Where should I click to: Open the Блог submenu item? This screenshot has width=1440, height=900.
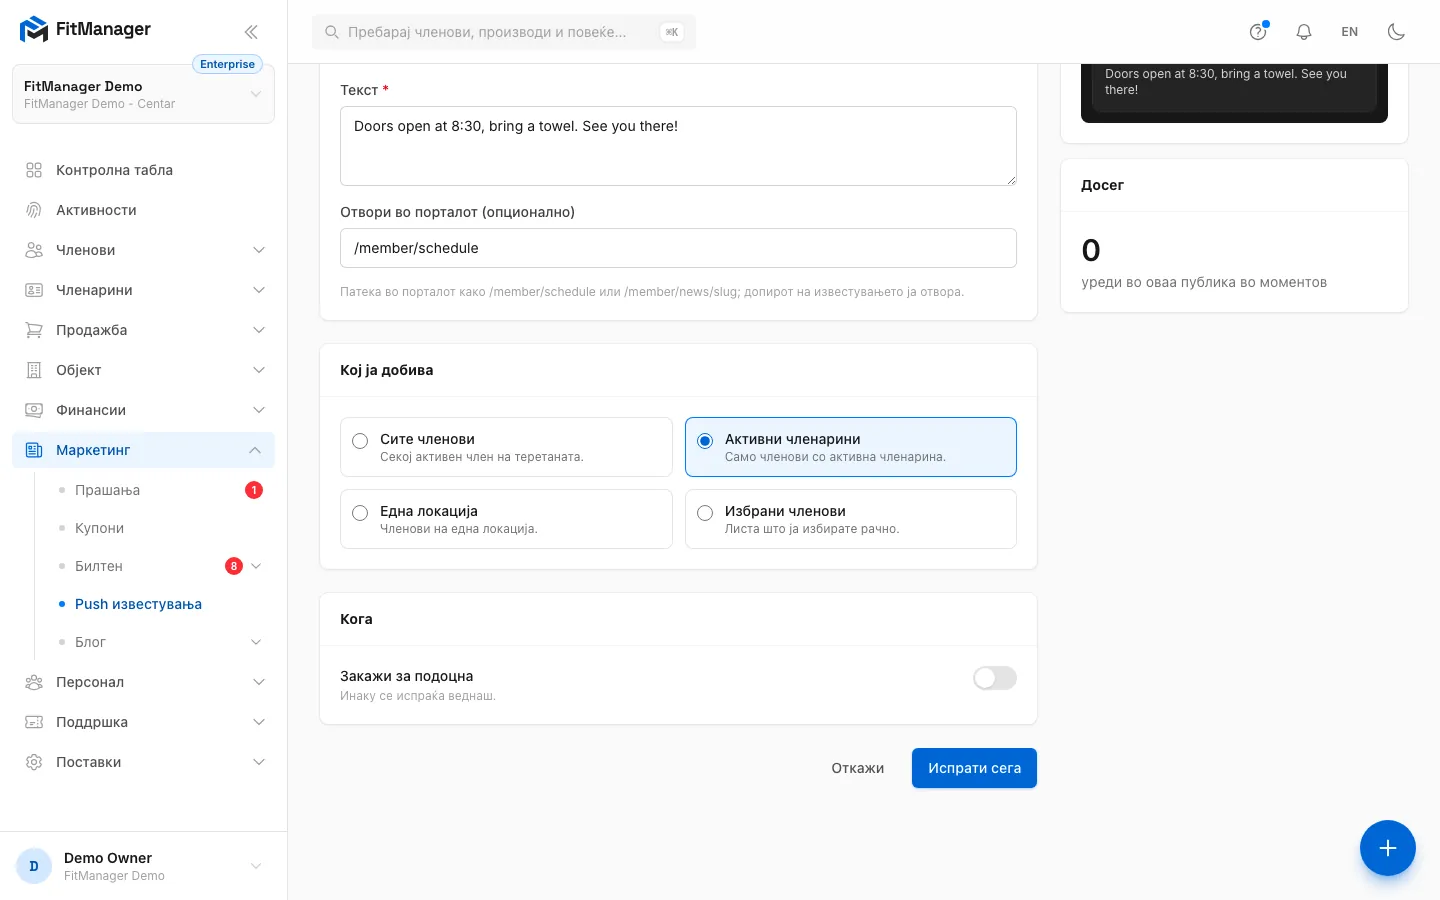point(90,642)
